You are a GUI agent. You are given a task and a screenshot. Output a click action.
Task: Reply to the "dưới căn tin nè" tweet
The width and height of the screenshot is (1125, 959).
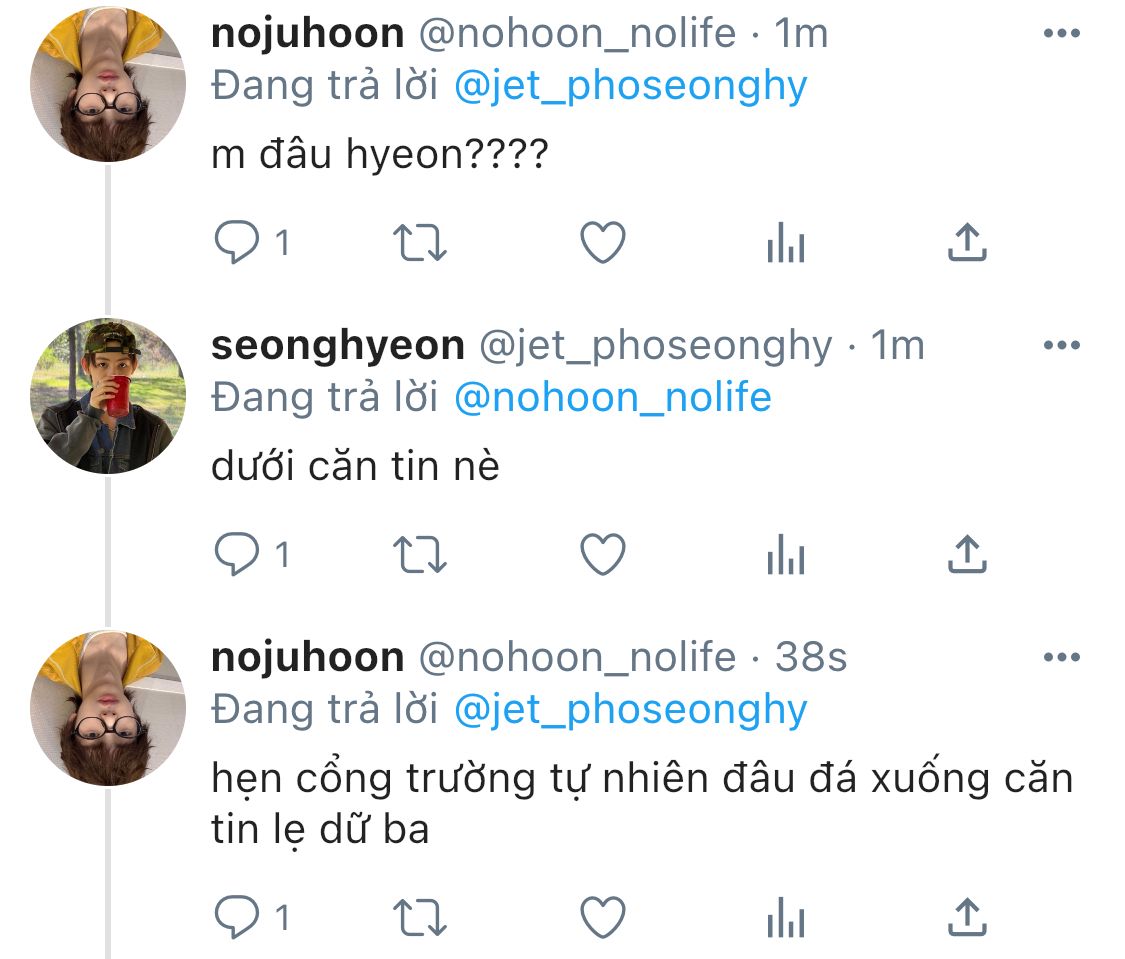coord(237,555)
